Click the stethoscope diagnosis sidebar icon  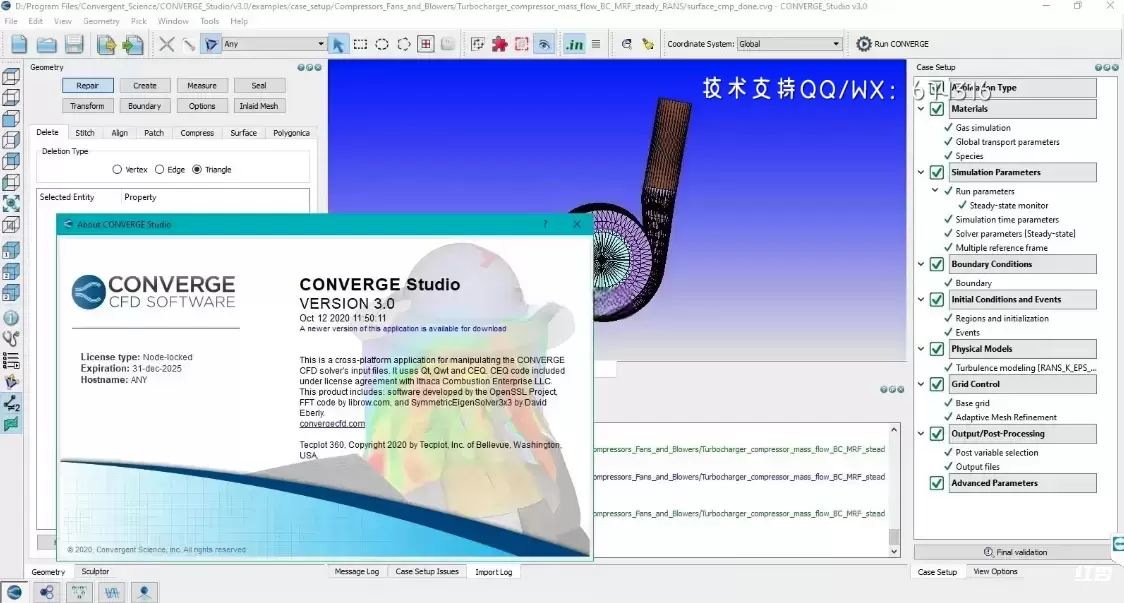pos(11,338)
